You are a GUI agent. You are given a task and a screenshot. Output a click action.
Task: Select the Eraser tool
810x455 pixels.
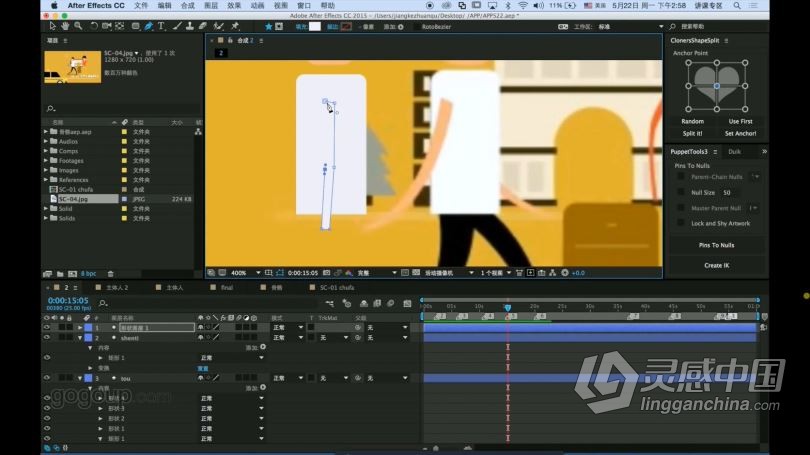[203, 26]
